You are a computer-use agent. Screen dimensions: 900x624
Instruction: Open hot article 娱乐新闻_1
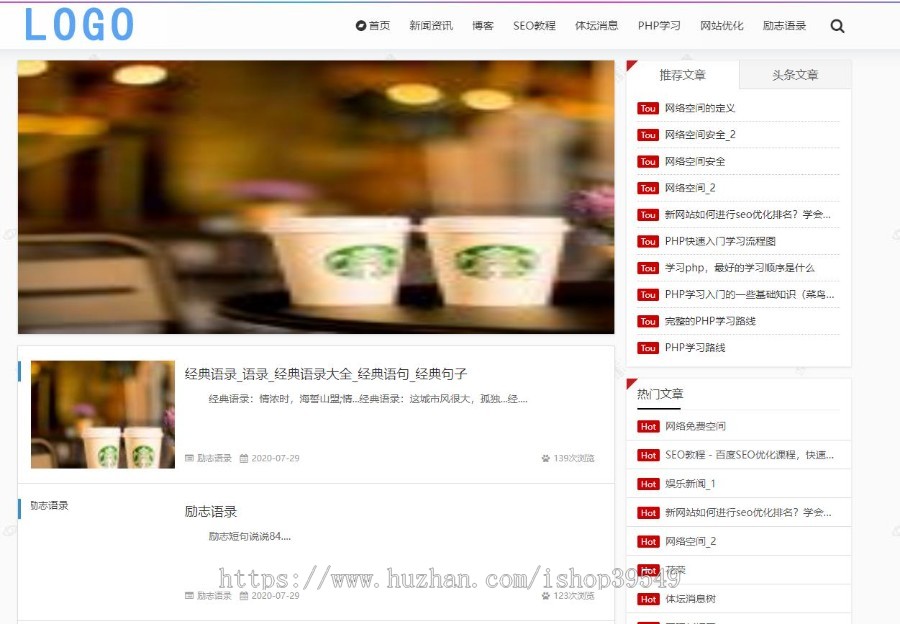[x=690, y=483]
